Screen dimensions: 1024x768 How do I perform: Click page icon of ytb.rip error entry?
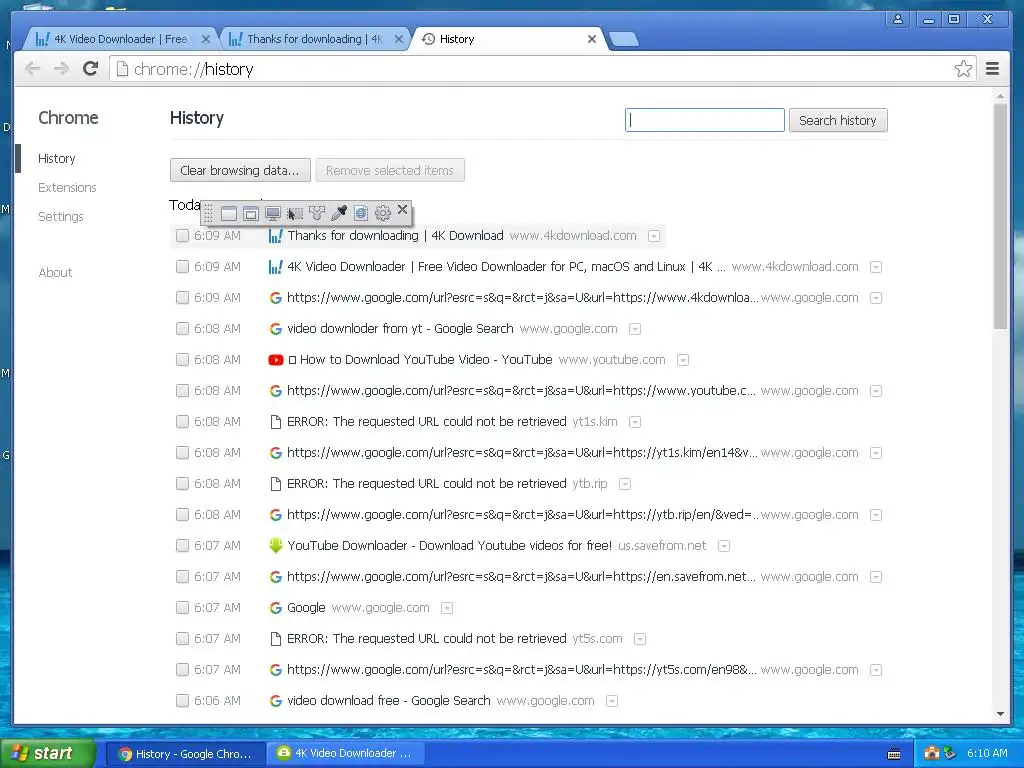point(276,484)
